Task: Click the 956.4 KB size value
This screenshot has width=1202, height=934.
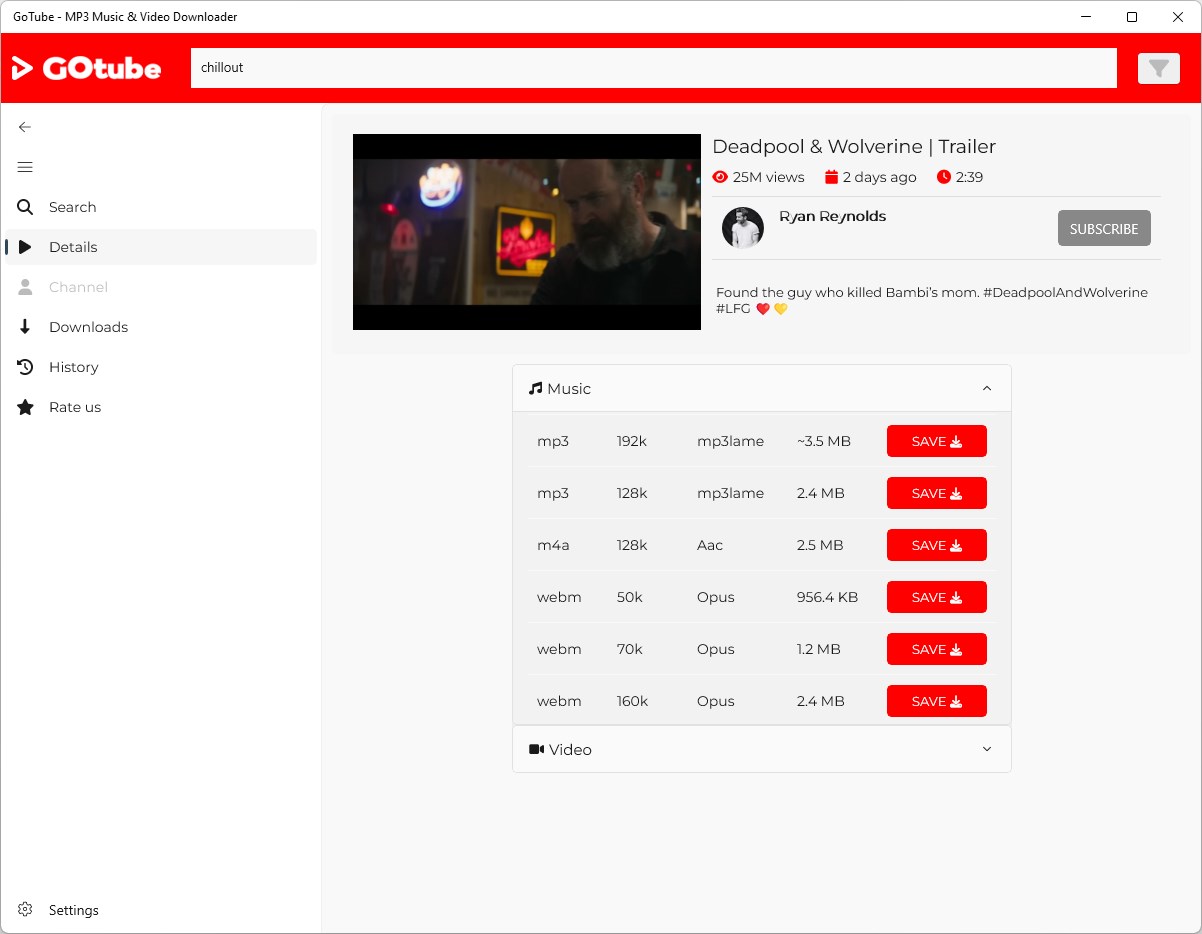Action: point(827,597)
